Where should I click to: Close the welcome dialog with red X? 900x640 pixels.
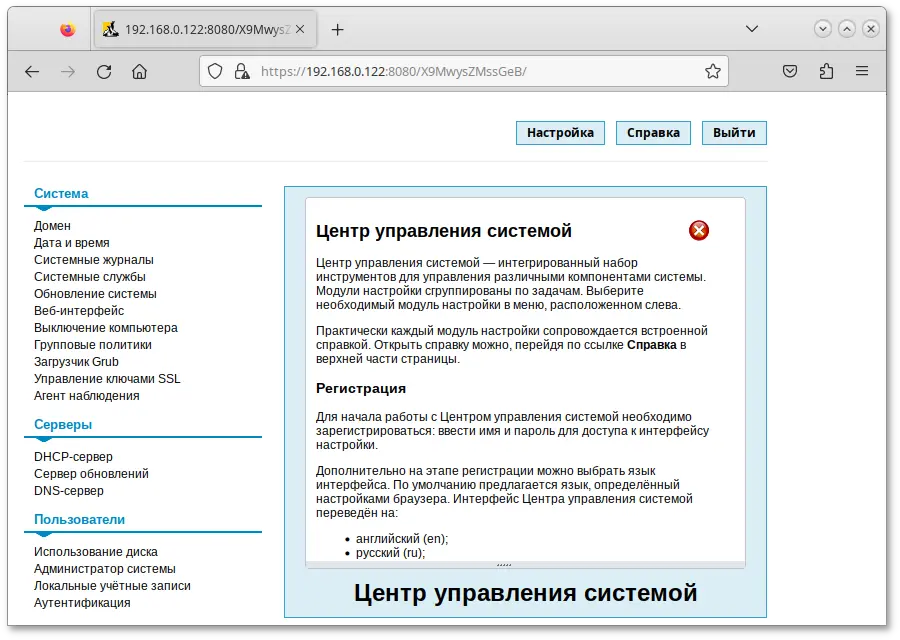(x=698, y=230)
